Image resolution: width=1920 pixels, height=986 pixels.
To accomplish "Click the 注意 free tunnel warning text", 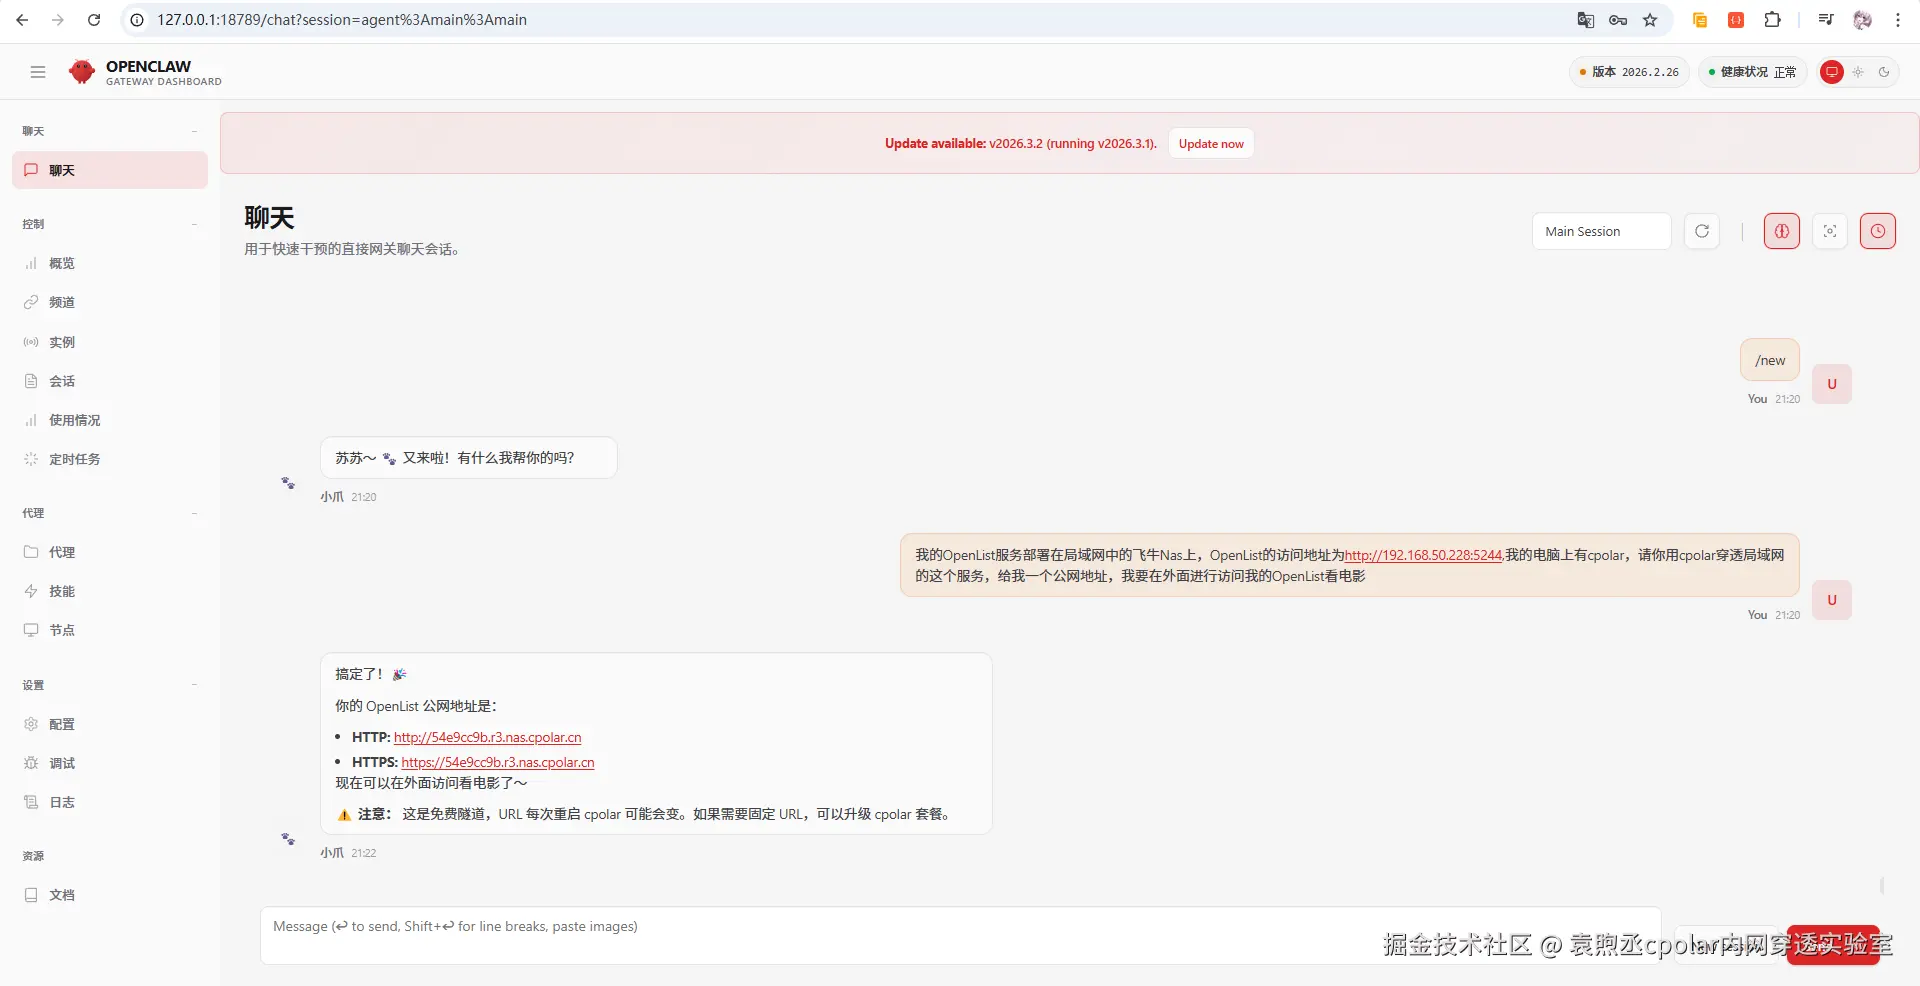I will [x=644, y=814].
